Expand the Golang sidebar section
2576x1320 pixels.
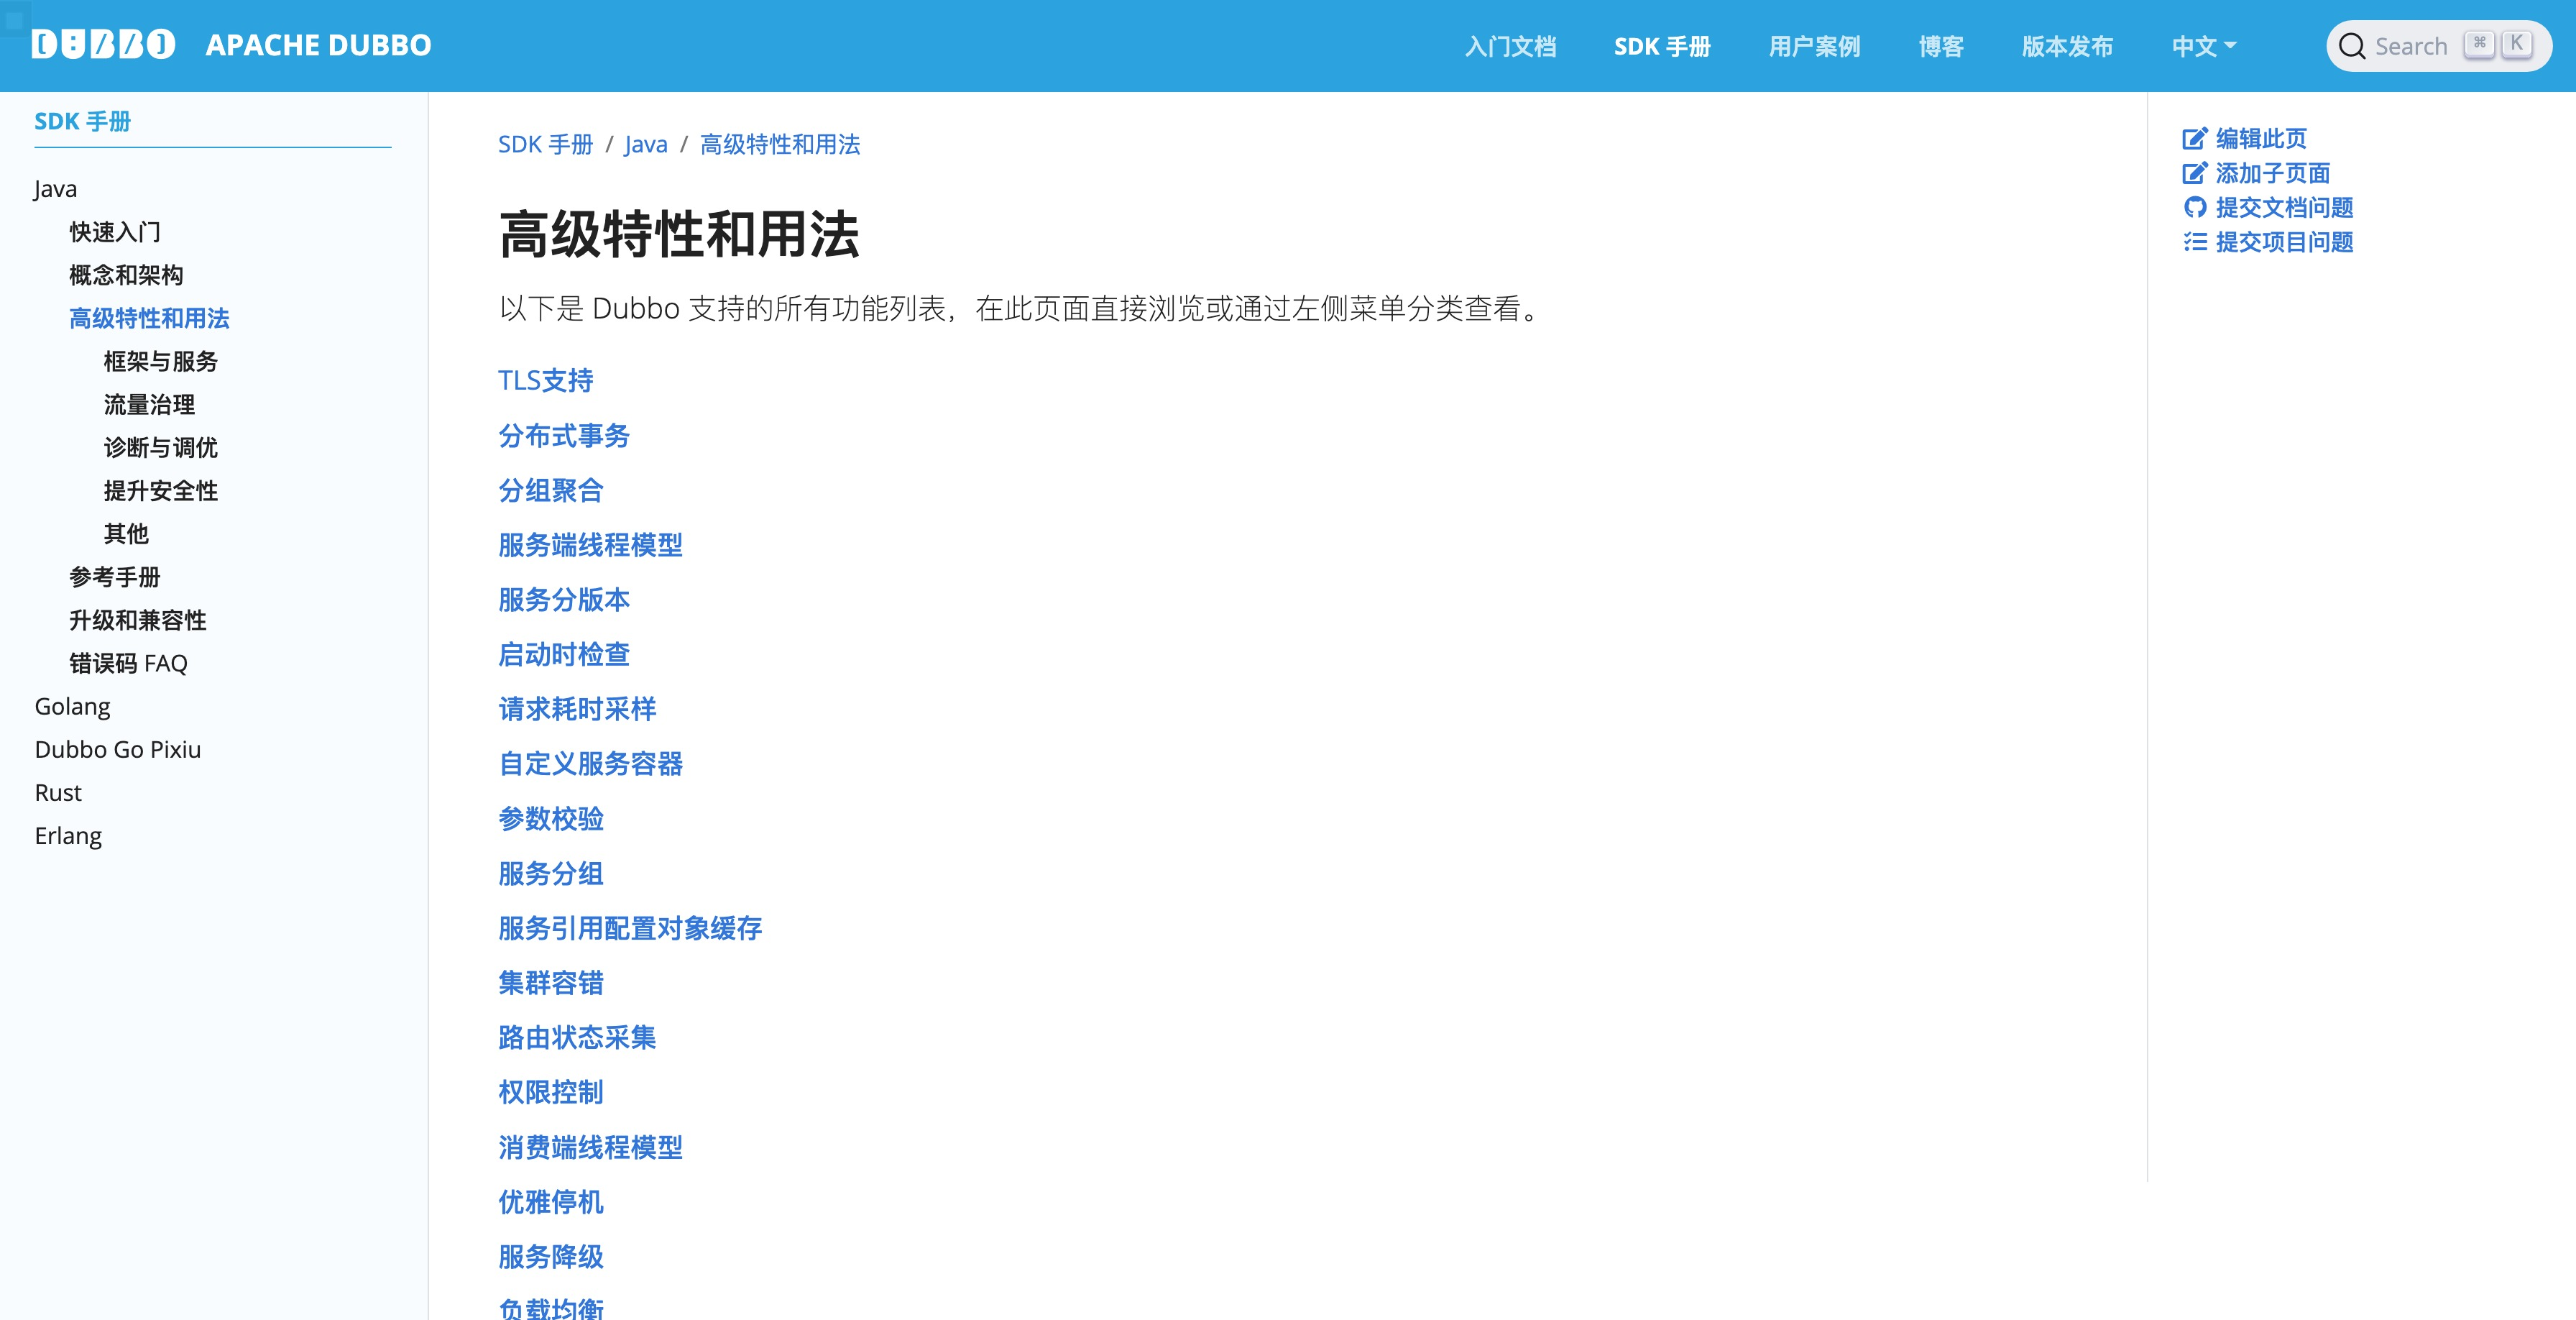coord(72,706)
